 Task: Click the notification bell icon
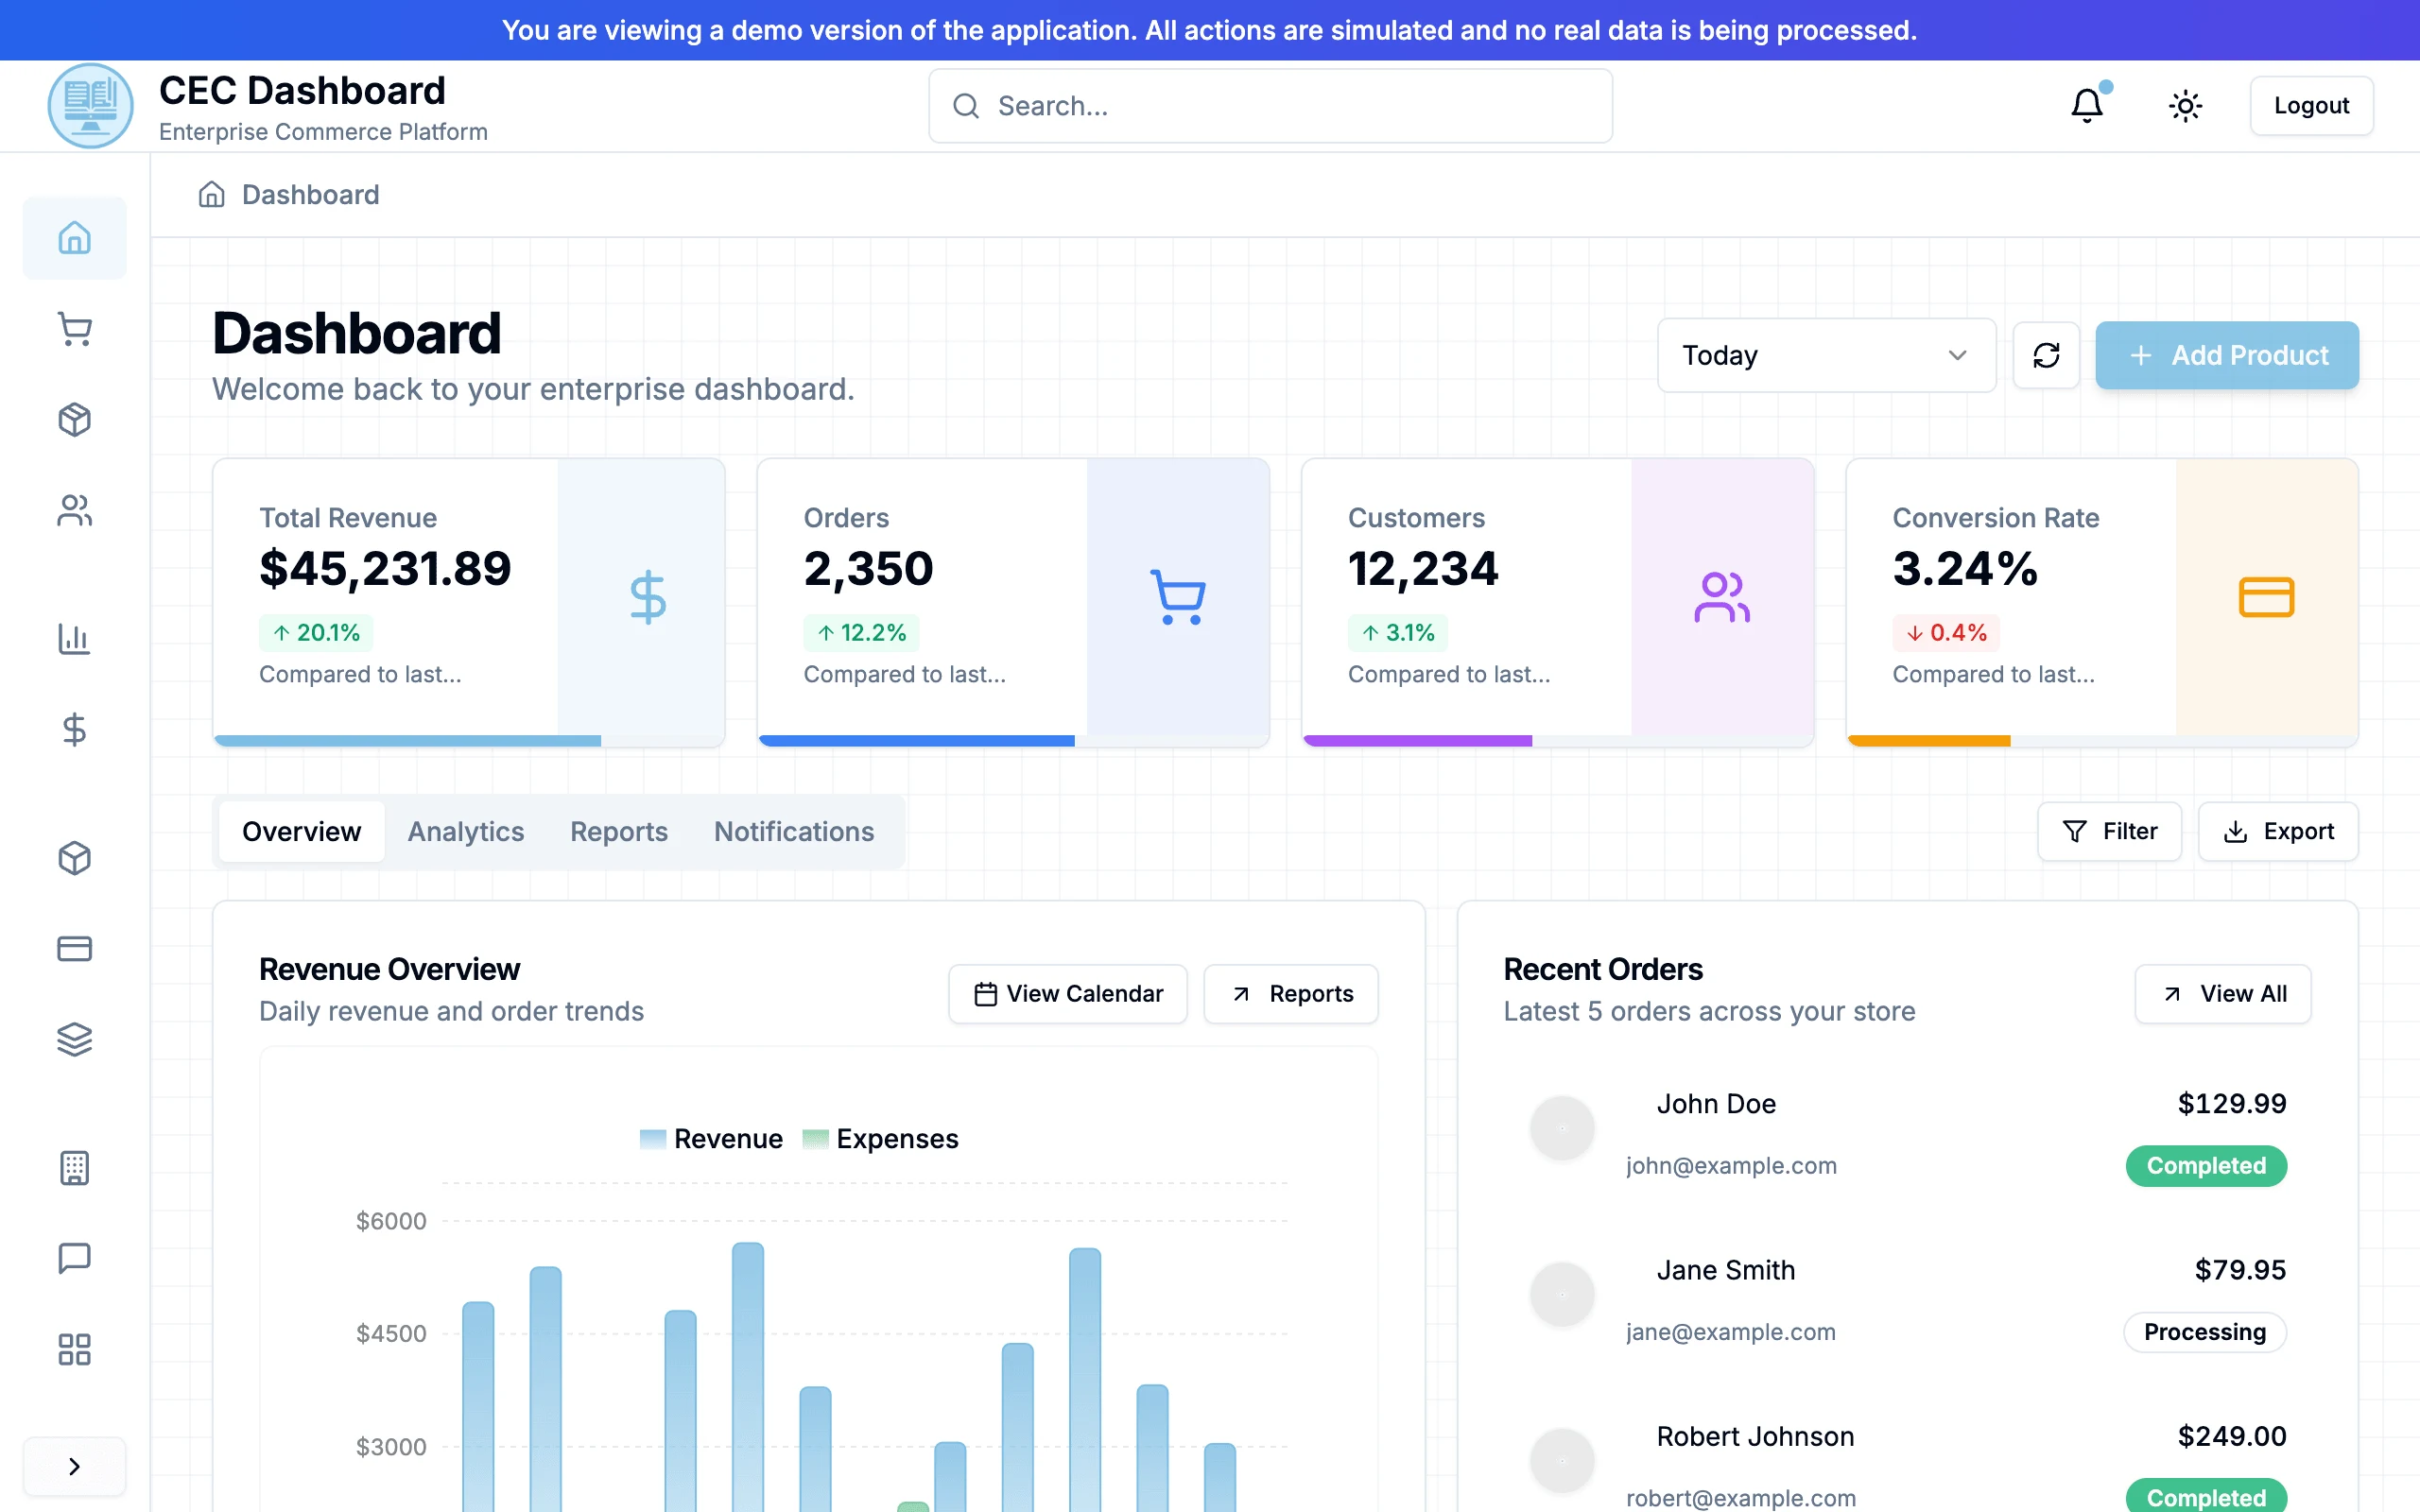pos(2087,105)
